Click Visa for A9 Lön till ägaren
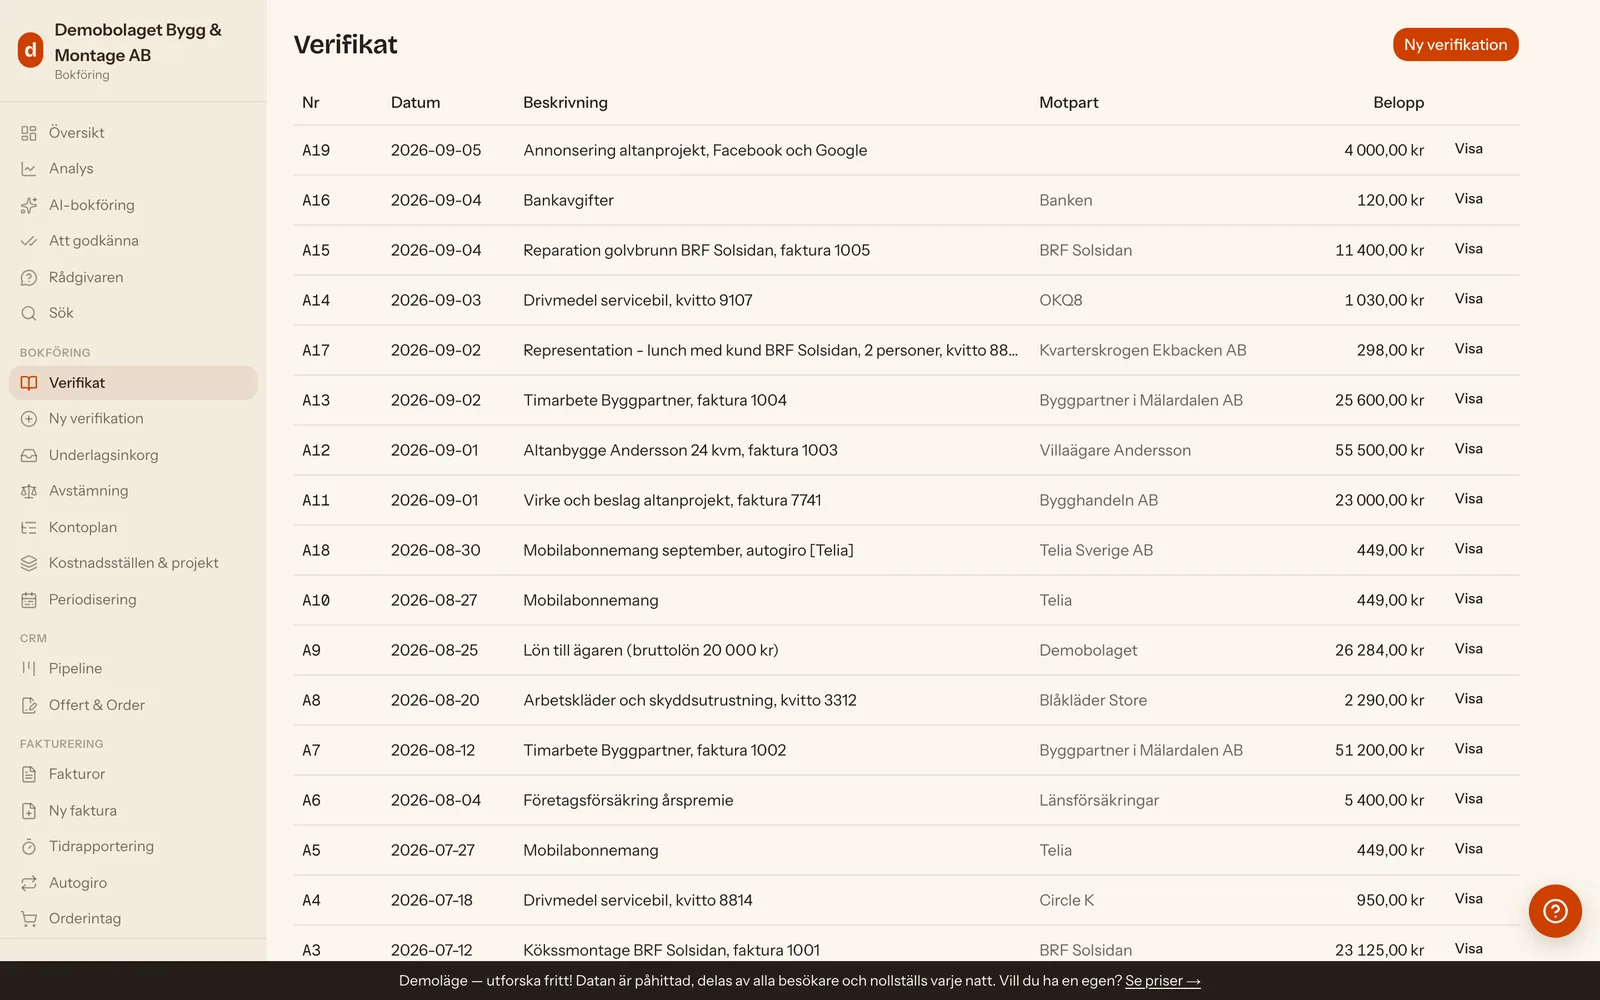The width and height of the screenshot is (1600, 1000). [1469, 649]
